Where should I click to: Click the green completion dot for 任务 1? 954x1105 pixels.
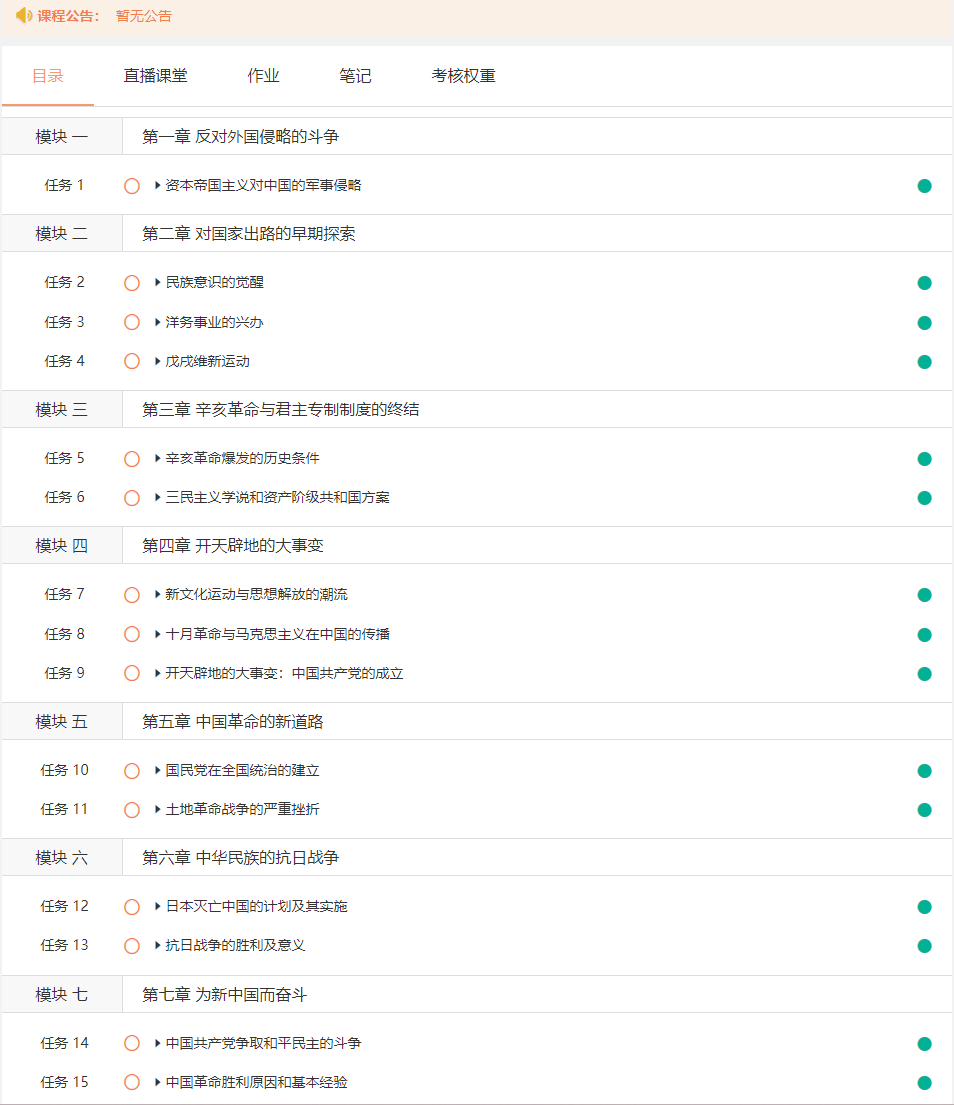(924, 185)
